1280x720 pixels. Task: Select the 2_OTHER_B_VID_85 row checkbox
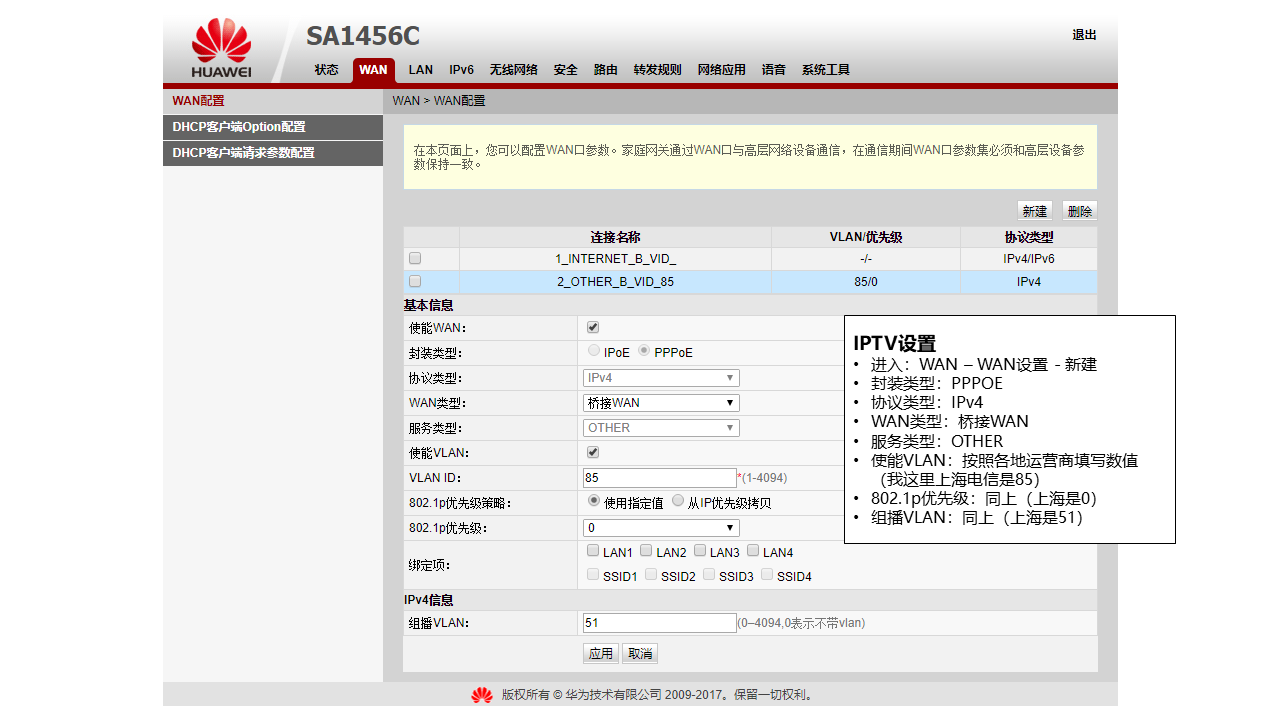[x=415, y=282]
